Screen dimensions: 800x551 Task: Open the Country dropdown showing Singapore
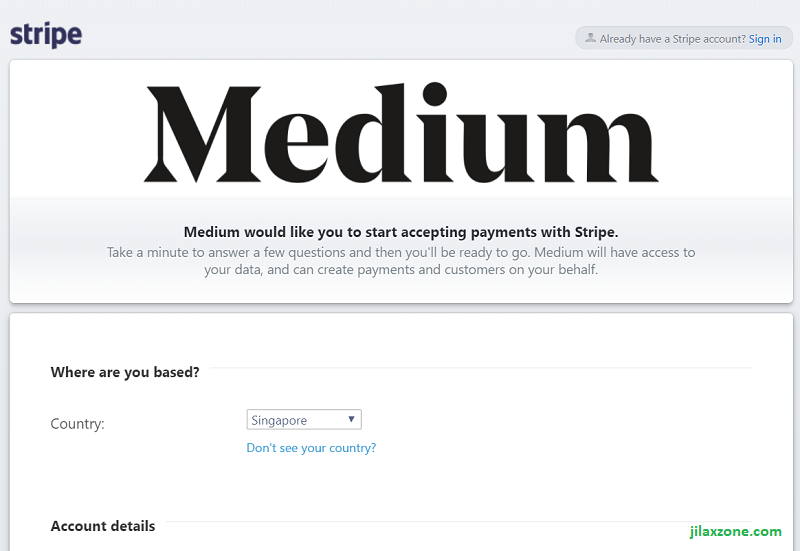(x=304, y=419)
